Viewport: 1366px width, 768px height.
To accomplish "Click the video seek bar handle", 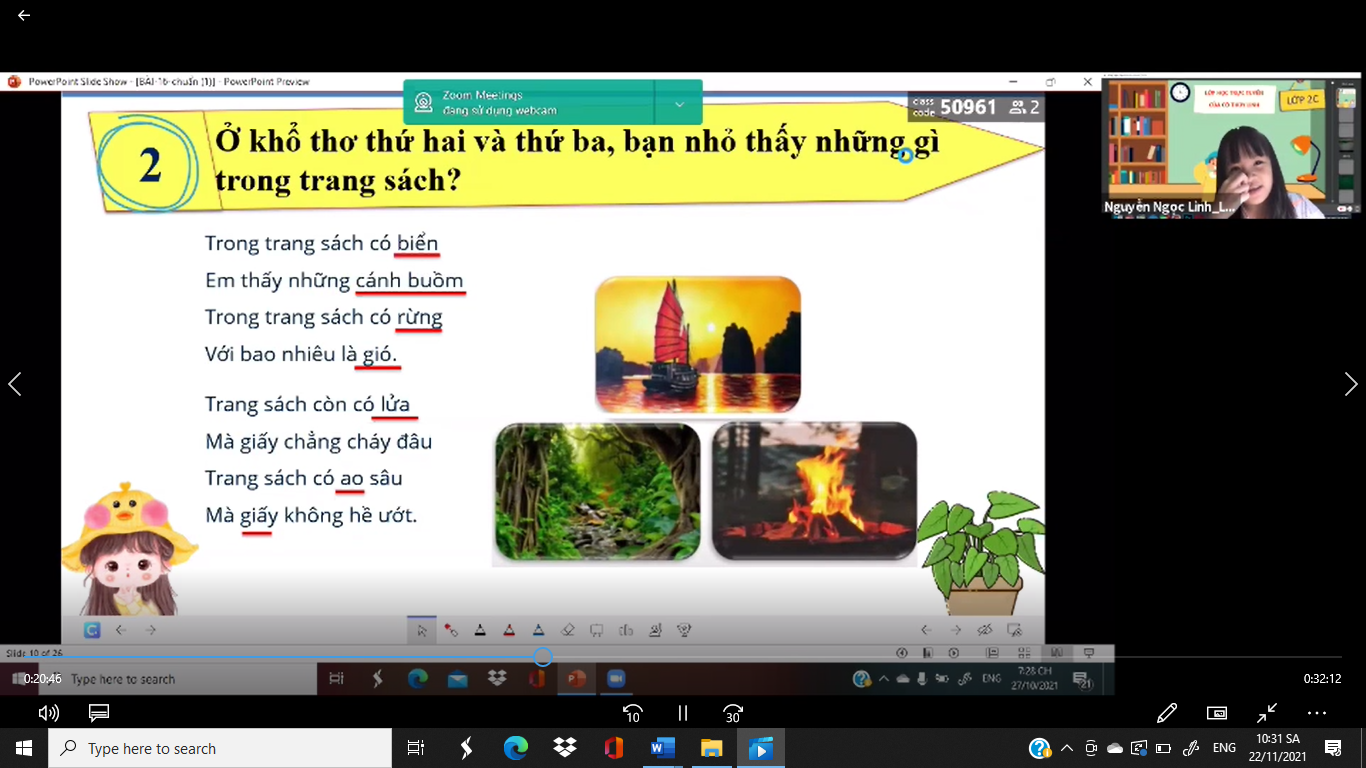I will 542,657.
